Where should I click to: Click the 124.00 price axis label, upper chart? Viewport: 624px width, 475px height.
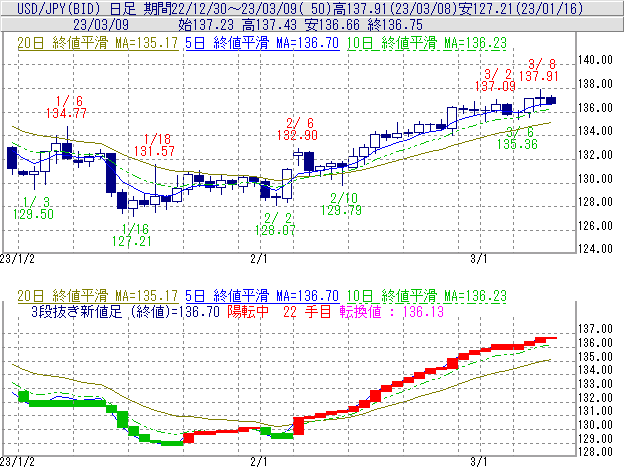tap(595, 249)
